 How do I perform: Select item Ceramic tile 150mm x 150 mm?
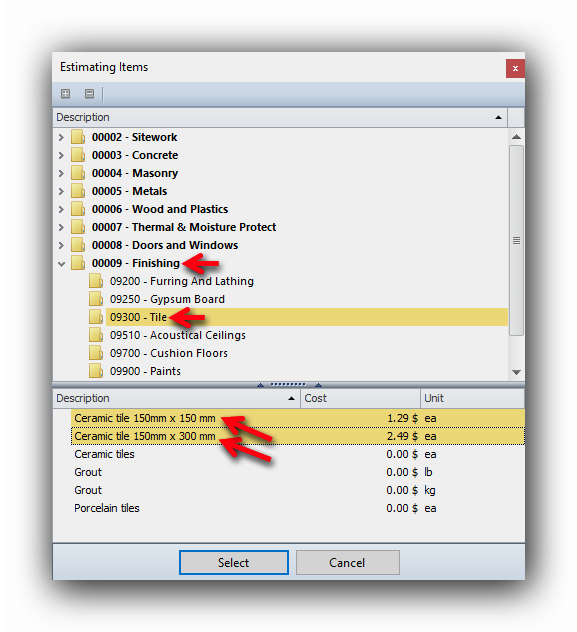point(298,418)
